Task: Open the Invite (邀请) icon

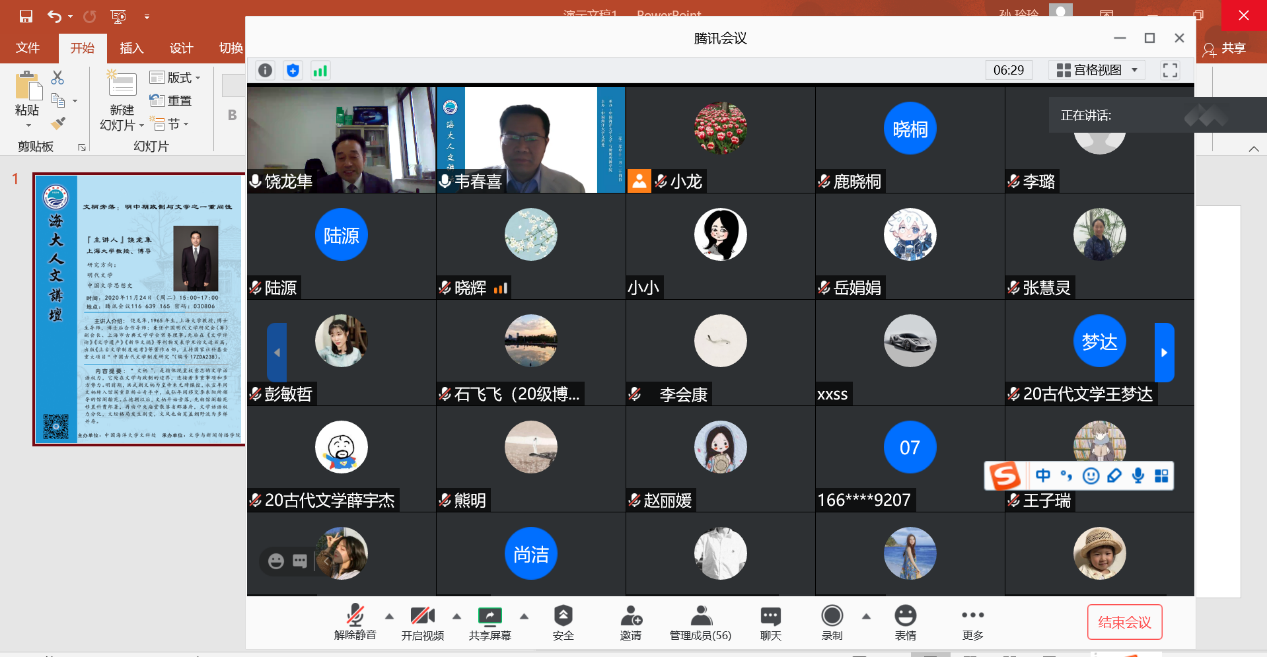Action: click(x=630, y=622)
